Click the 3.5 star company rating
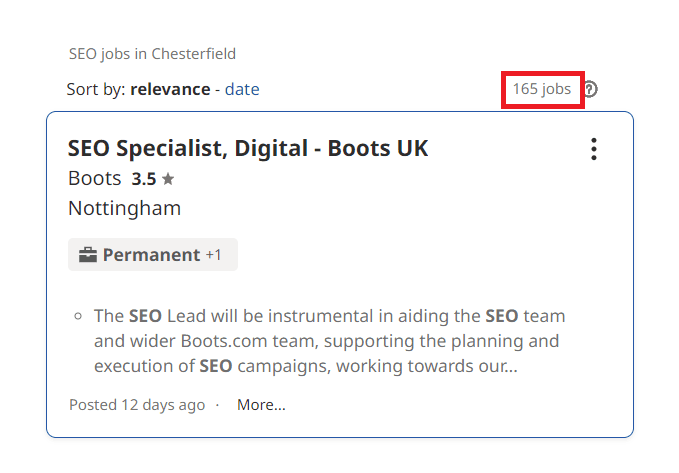679x473 pixels. (153, 179)
